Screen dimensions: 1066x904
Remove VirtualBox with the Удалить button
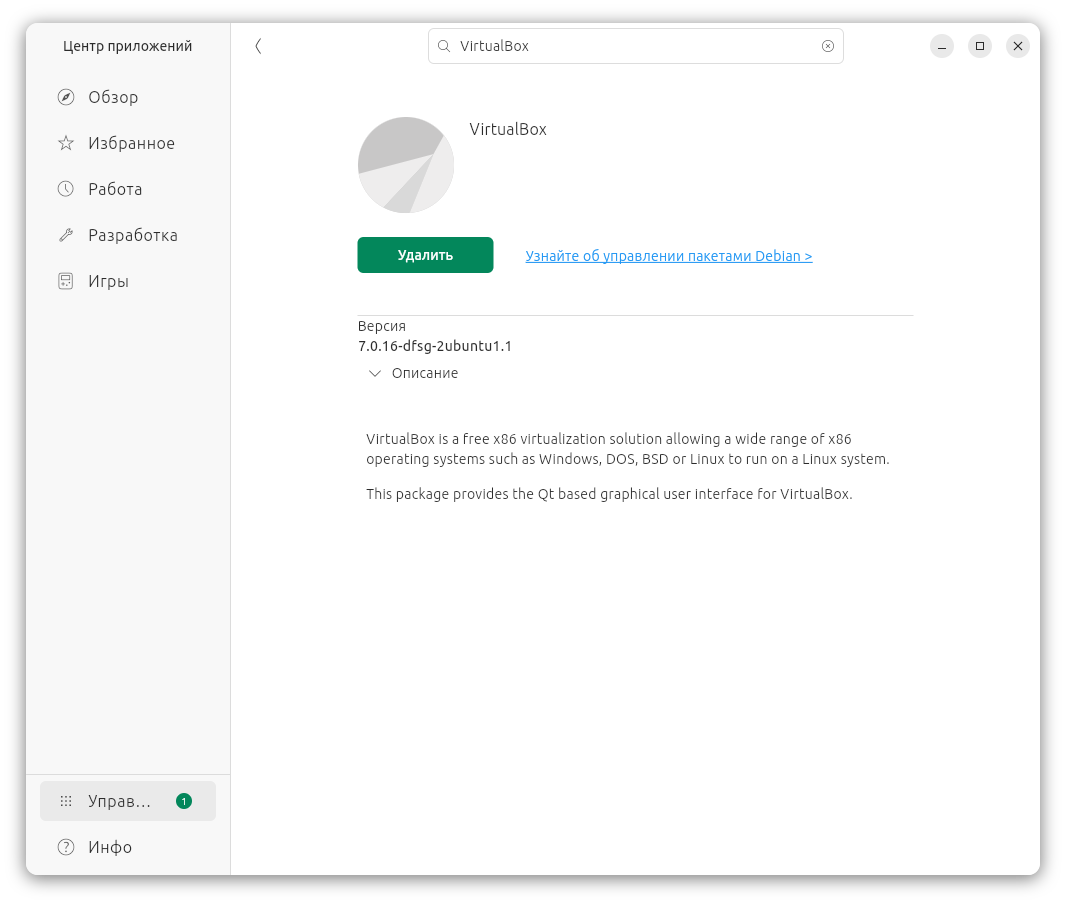(426, 255)
